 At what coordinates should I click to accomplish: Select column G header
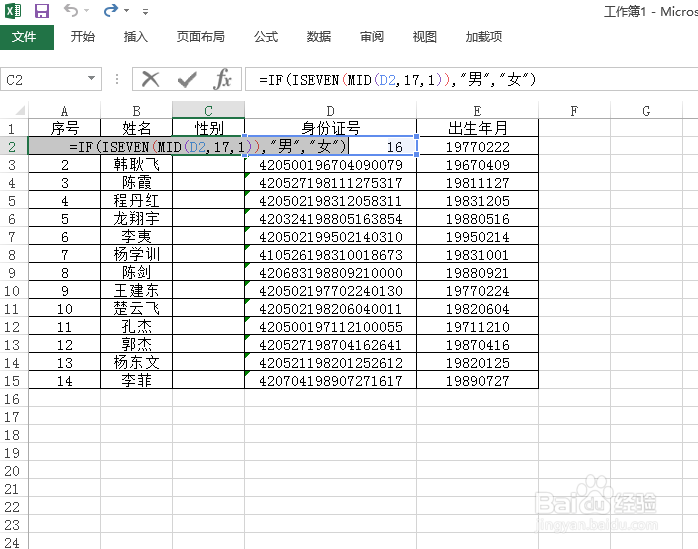(646, 110)
